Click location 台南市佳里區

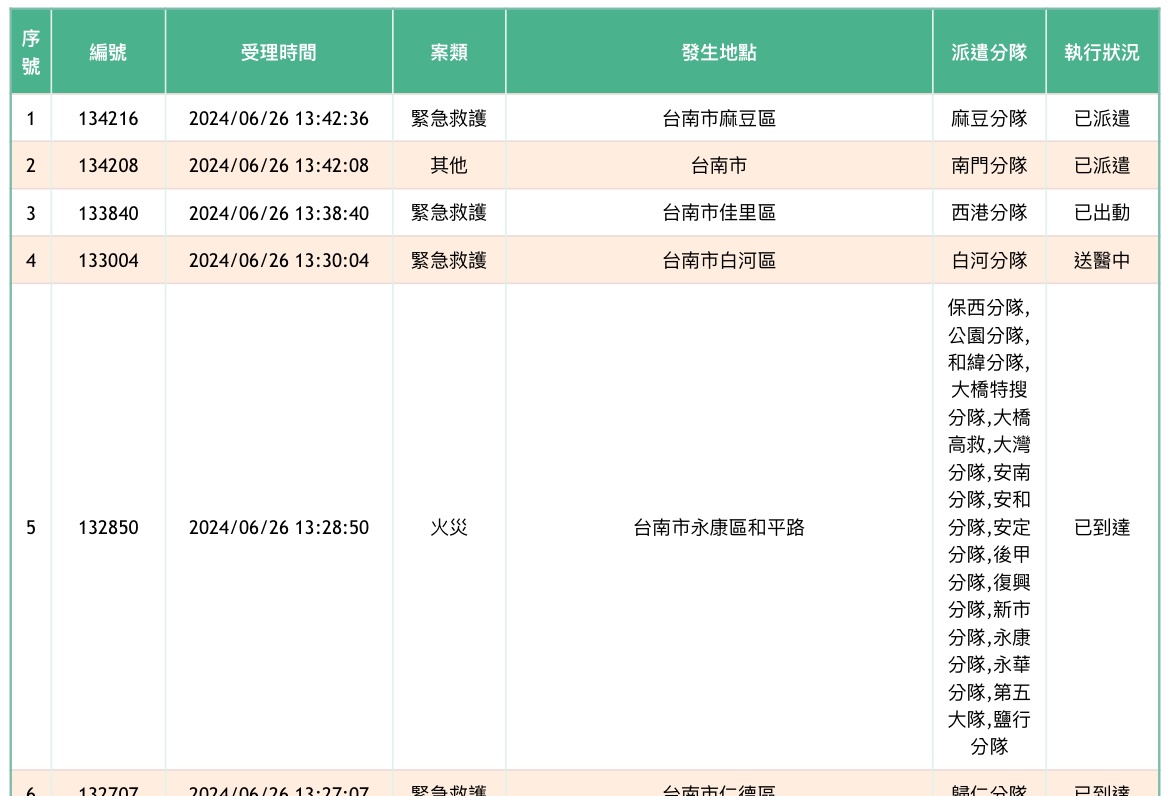click(719, 213)
